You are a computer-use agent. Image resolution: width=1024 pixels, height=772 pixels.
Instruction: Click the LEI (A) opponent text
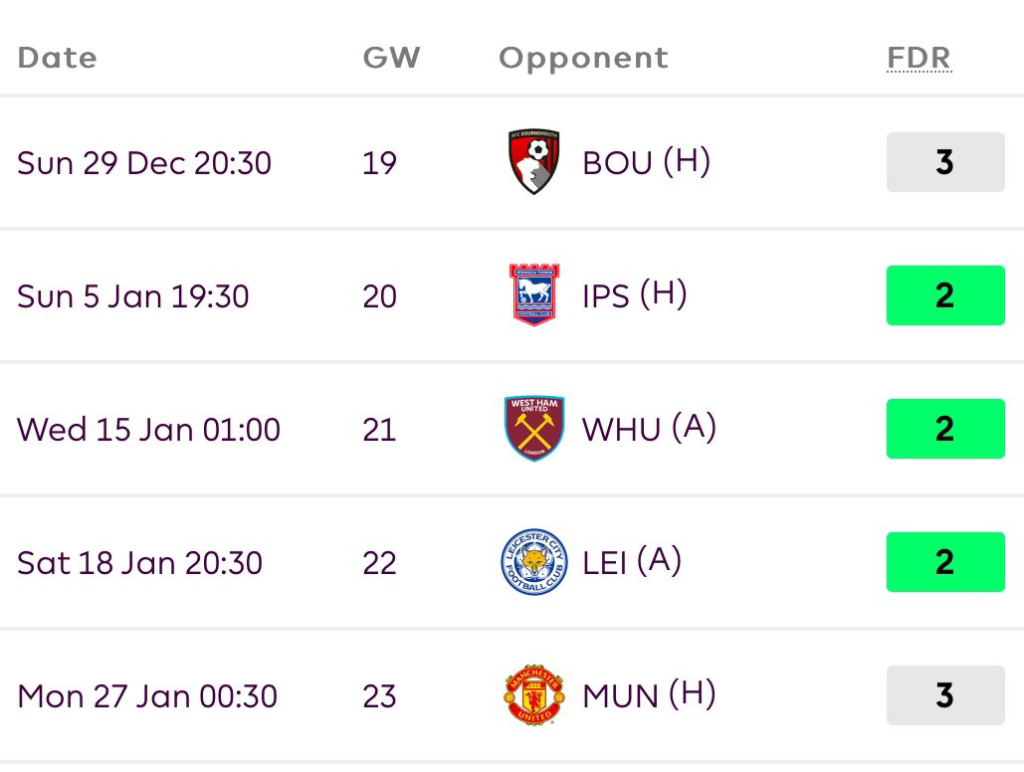[x=631, y=562]
